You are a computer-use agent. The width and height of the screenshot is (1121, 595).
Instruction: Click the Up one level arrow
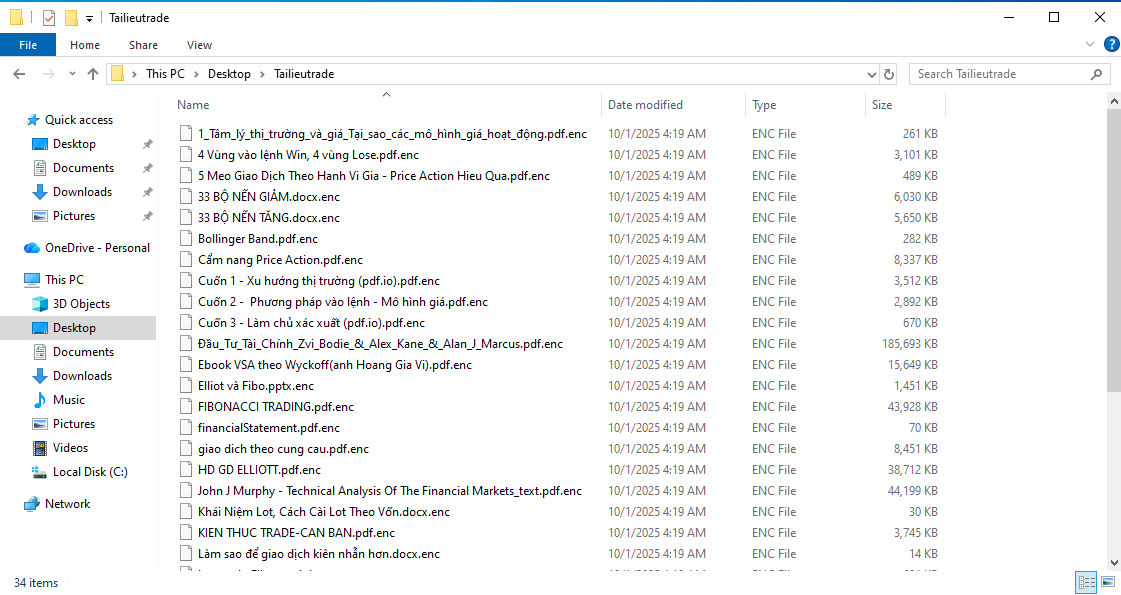(93, 74)
